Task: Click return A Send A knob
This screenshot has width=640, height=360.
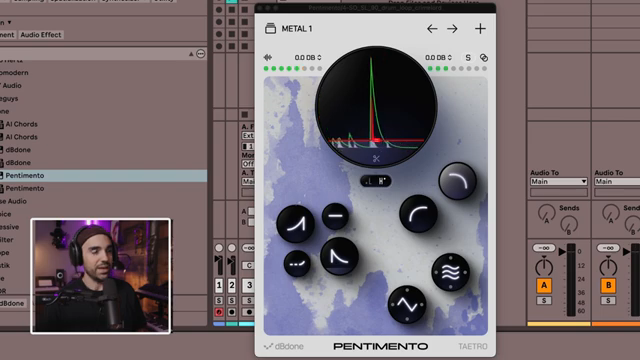Action: [546, 213]
